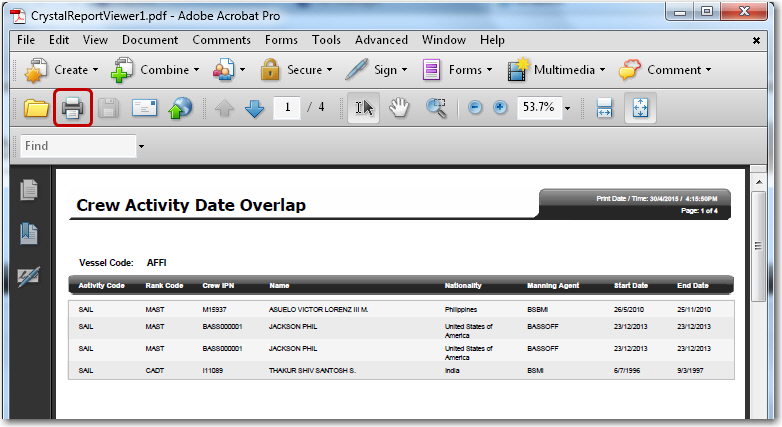Click the Zoom In plus button

tap(500, 108)
